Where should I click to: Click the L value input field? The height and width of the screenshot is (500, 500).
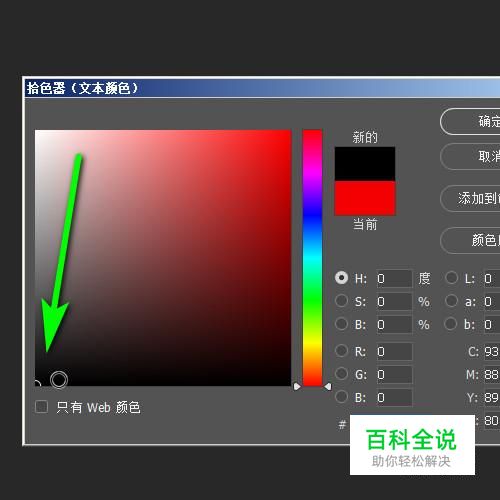pyautogui.click(x=492, y=278)
